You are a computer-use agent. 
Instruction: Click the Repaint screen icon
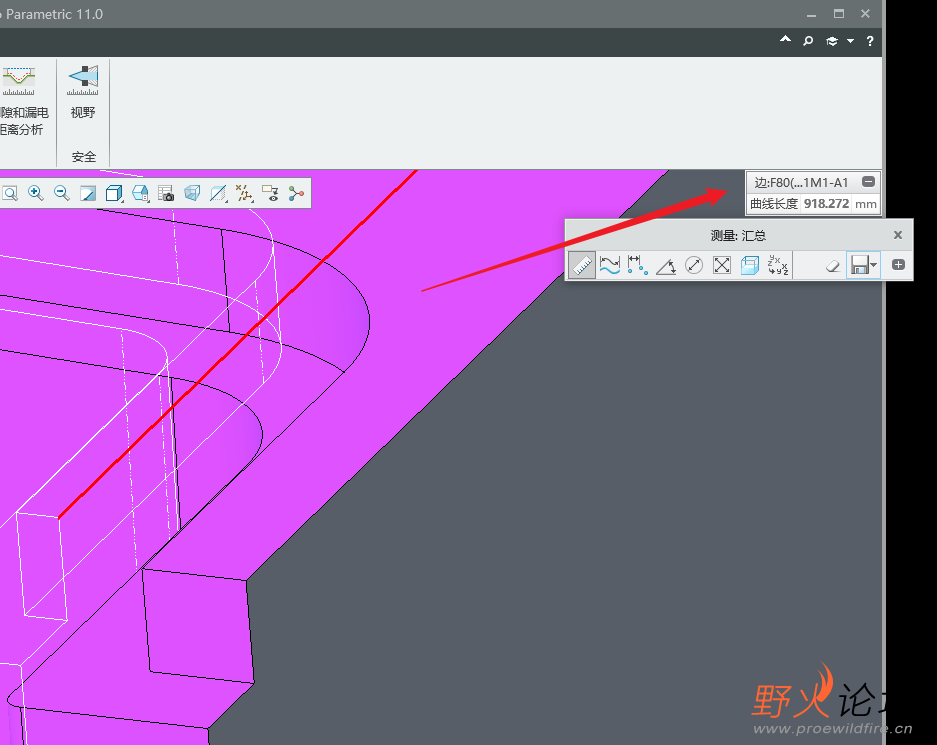click(88, 193)
